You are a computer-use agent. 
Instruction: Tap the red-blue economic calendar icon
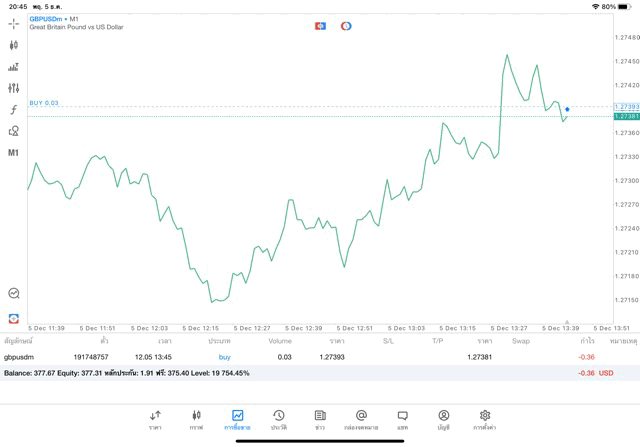pos(14,317)
